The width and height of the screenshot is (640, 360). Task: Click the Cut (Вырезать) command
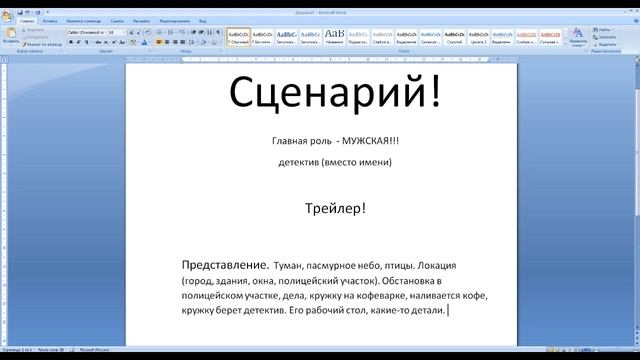[x=33, y=30]
